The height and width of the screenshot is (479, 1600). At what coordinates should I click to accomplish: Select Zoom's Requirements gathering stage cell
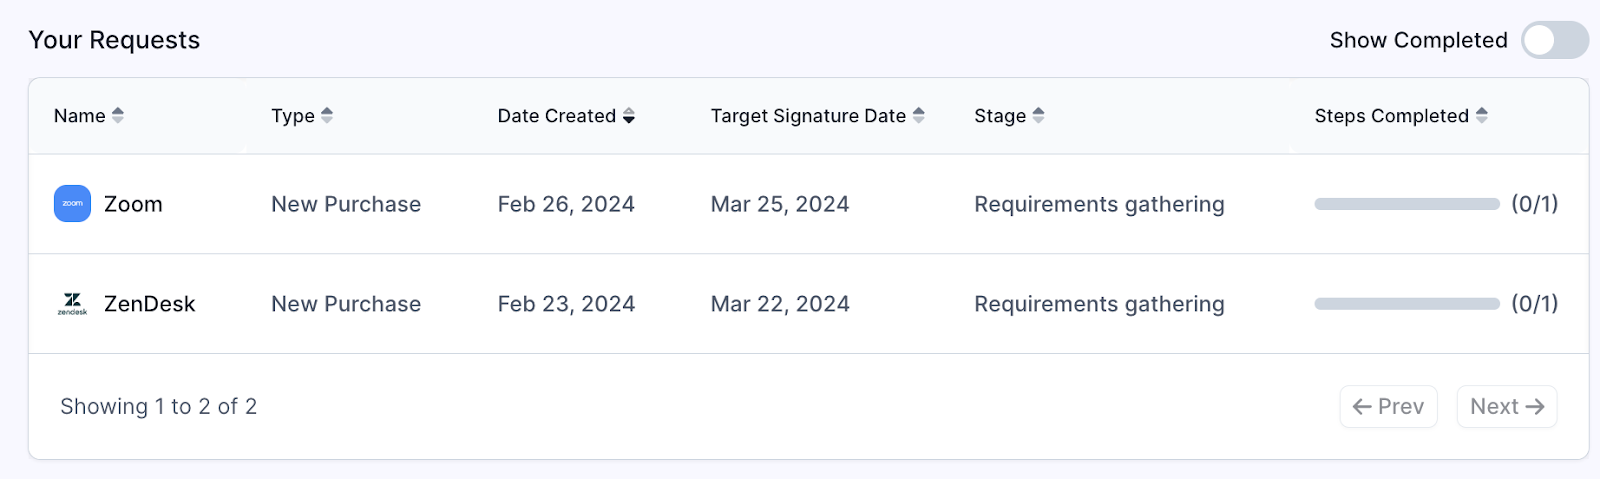(x=1099, y=204)
